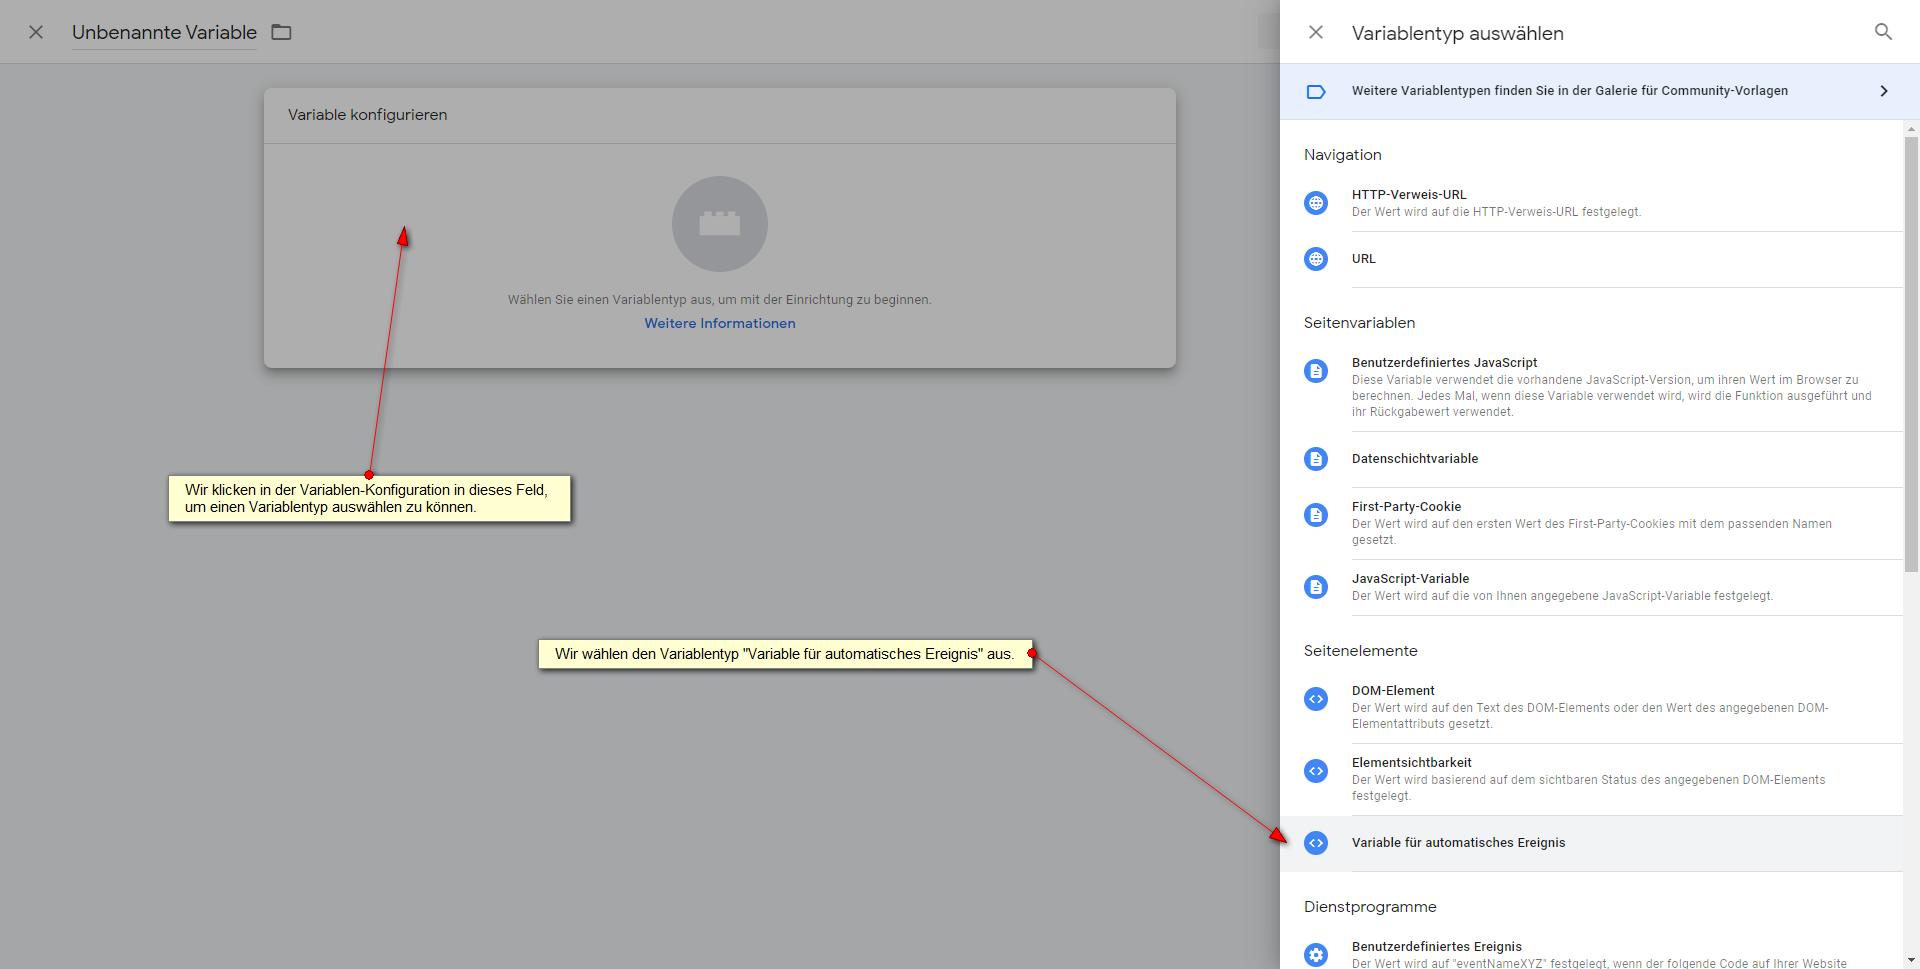Click the Elementsichtbarkeit code icon
This screenshot has width=1920, height=969.
pyautogui.click(x=1316, y=771)
